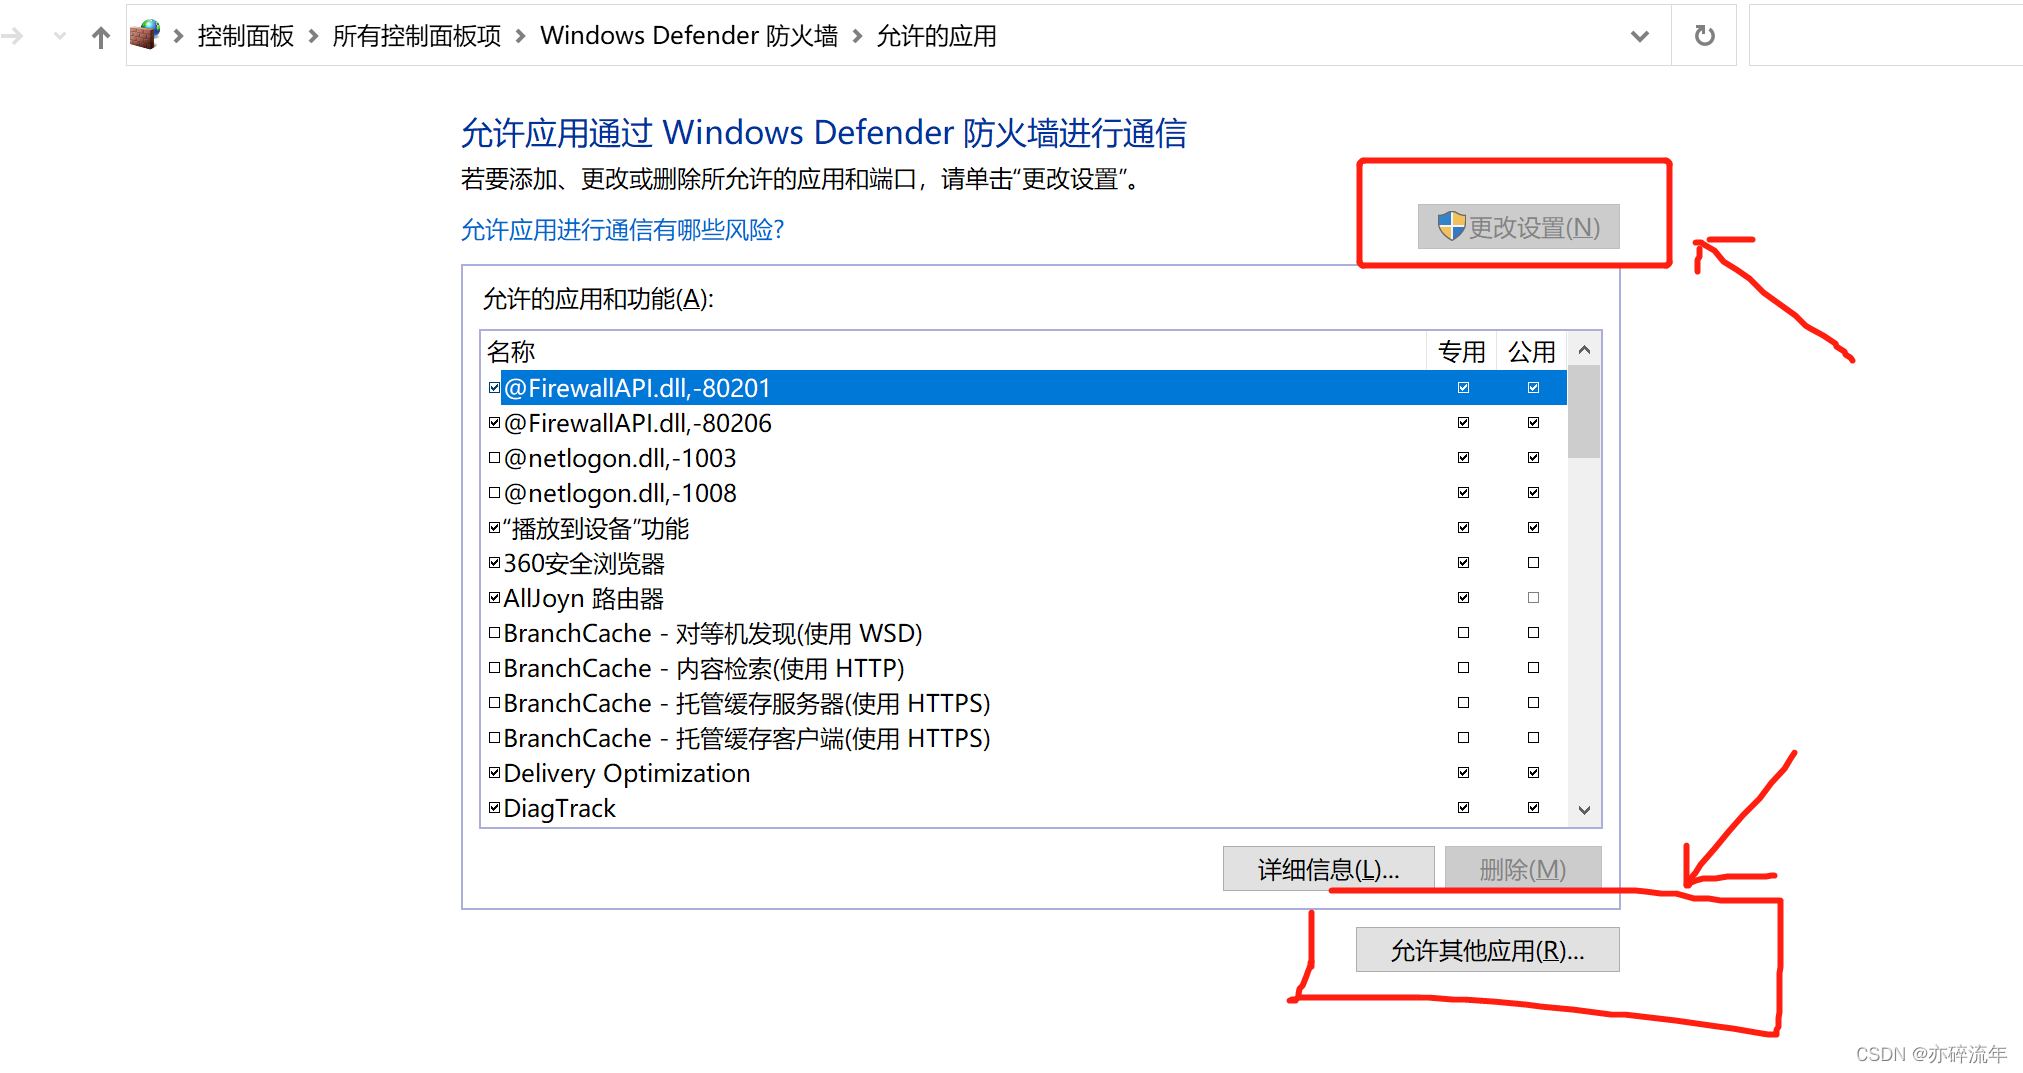Expand chevron before 控制面板 breadcrumb
This screenshot has height=1073, width=2023.
click(x=178, y=36)
